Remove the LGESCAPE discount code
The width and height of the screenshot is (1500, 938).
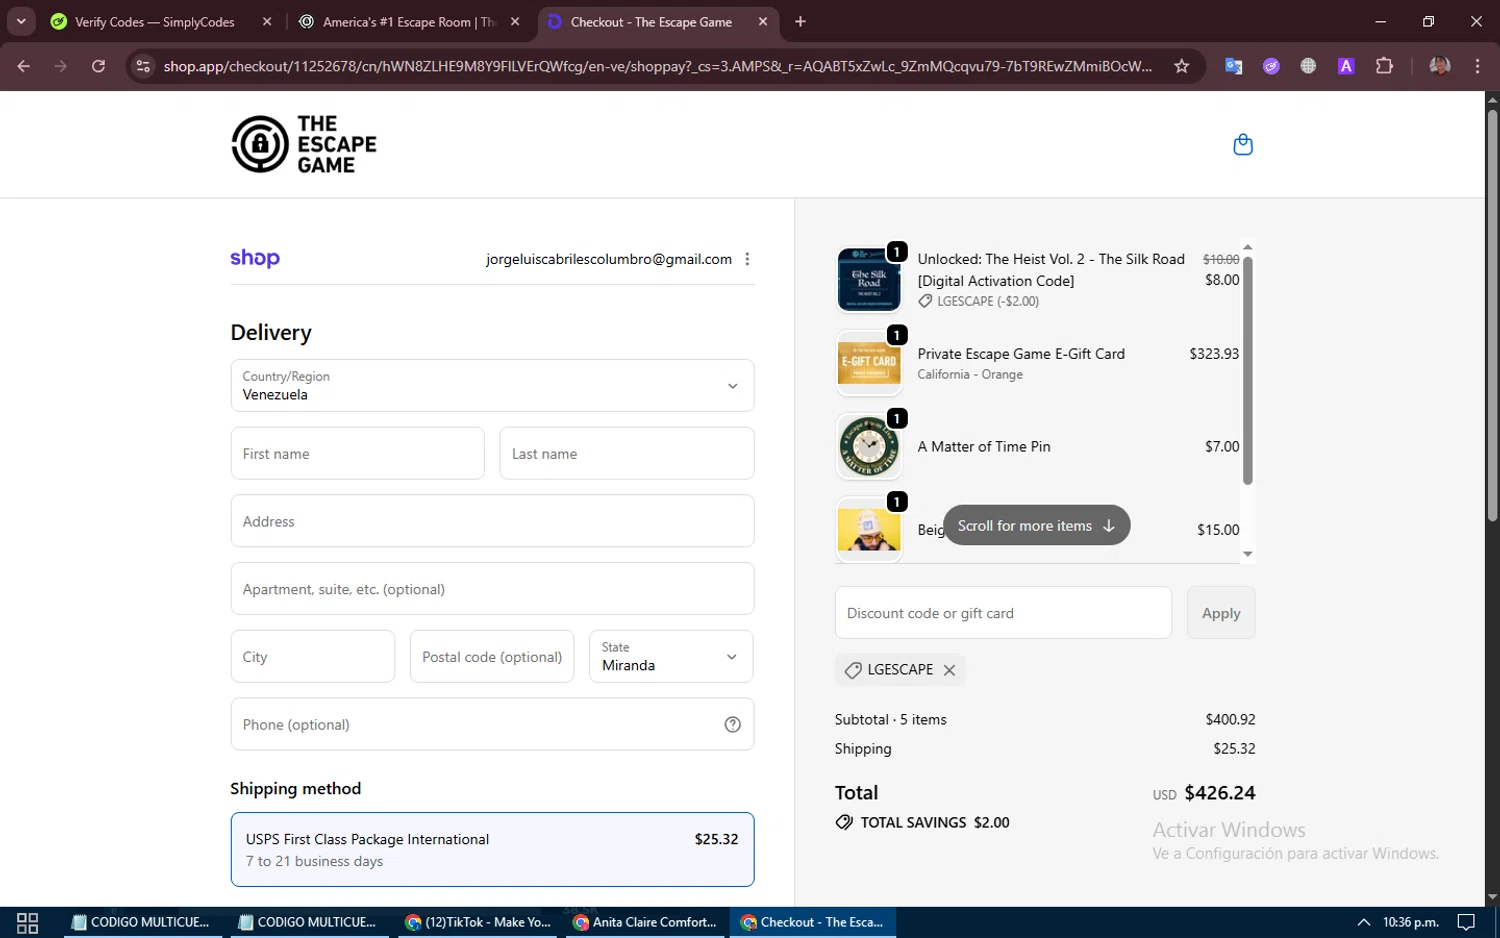tap(949, 670)
